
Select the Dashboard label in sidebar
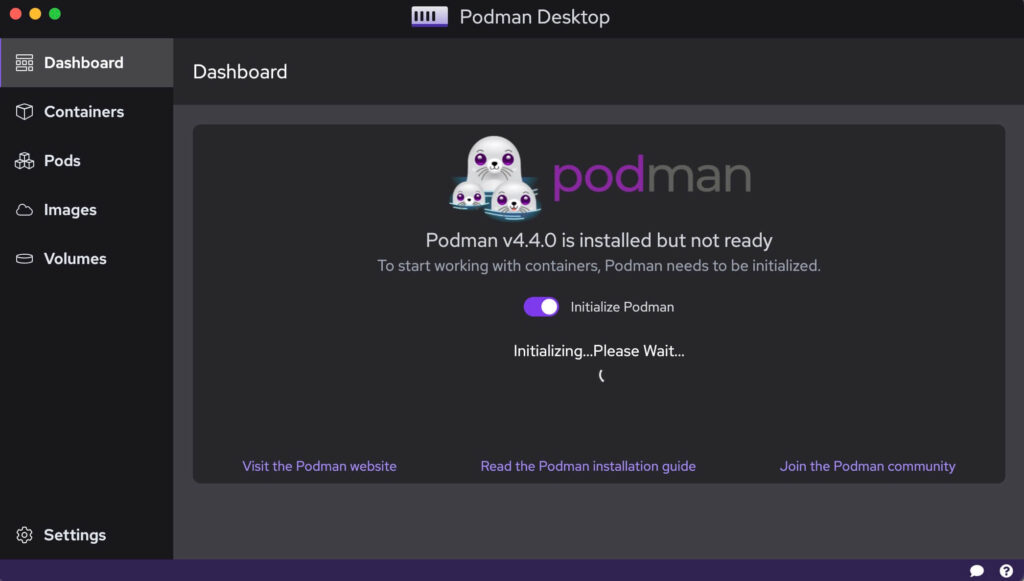pyautogui.click(x=84, y=63)
